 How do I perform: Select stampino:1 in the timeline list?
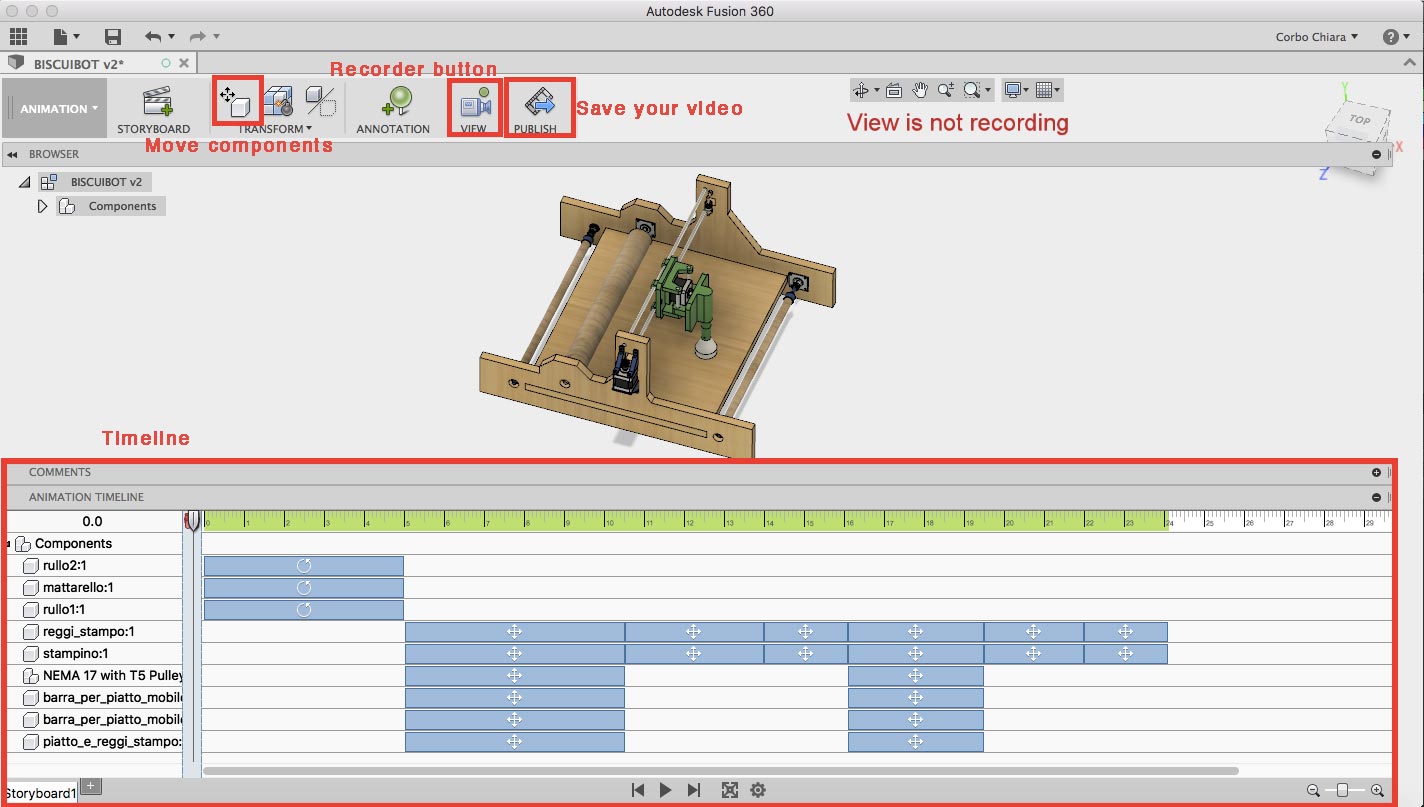78,654
